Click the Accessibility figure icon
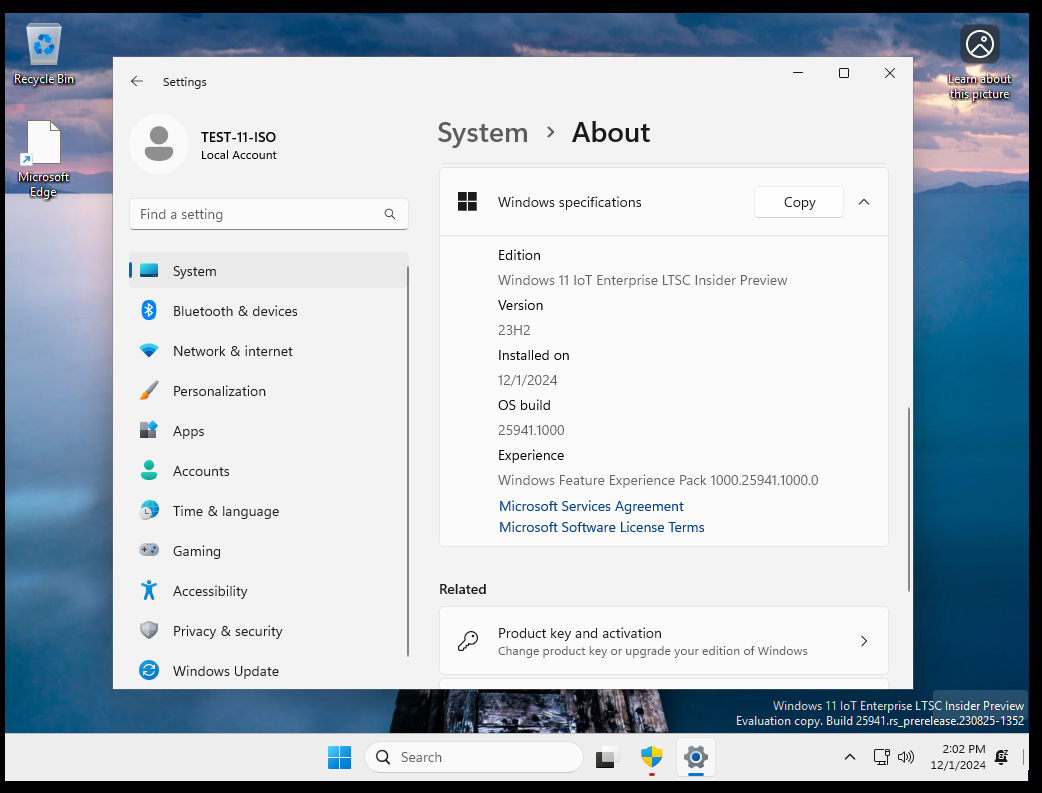The image size is (1042, 793). pos(149,590)
